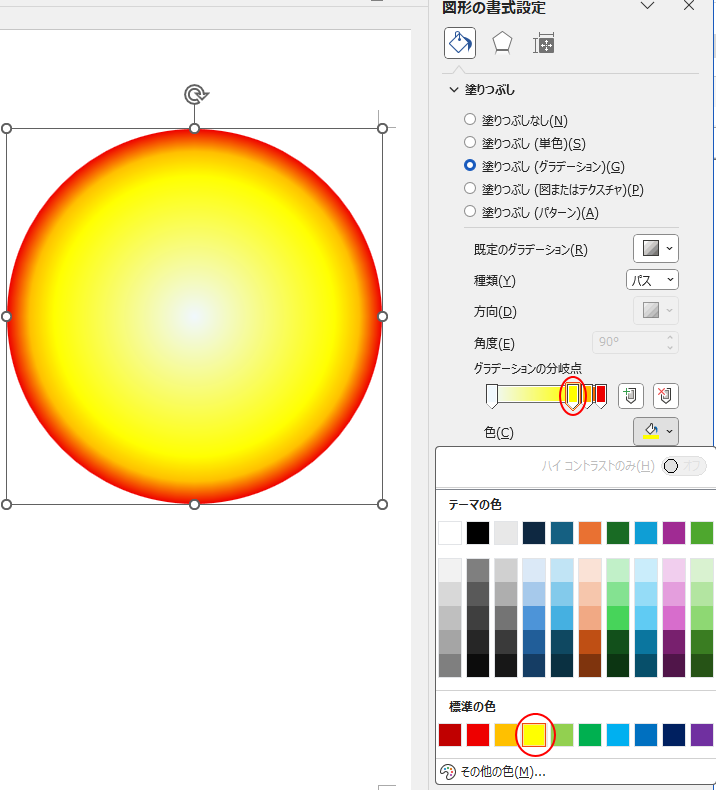Open the Fill & Line tab icon

[460, 43]
